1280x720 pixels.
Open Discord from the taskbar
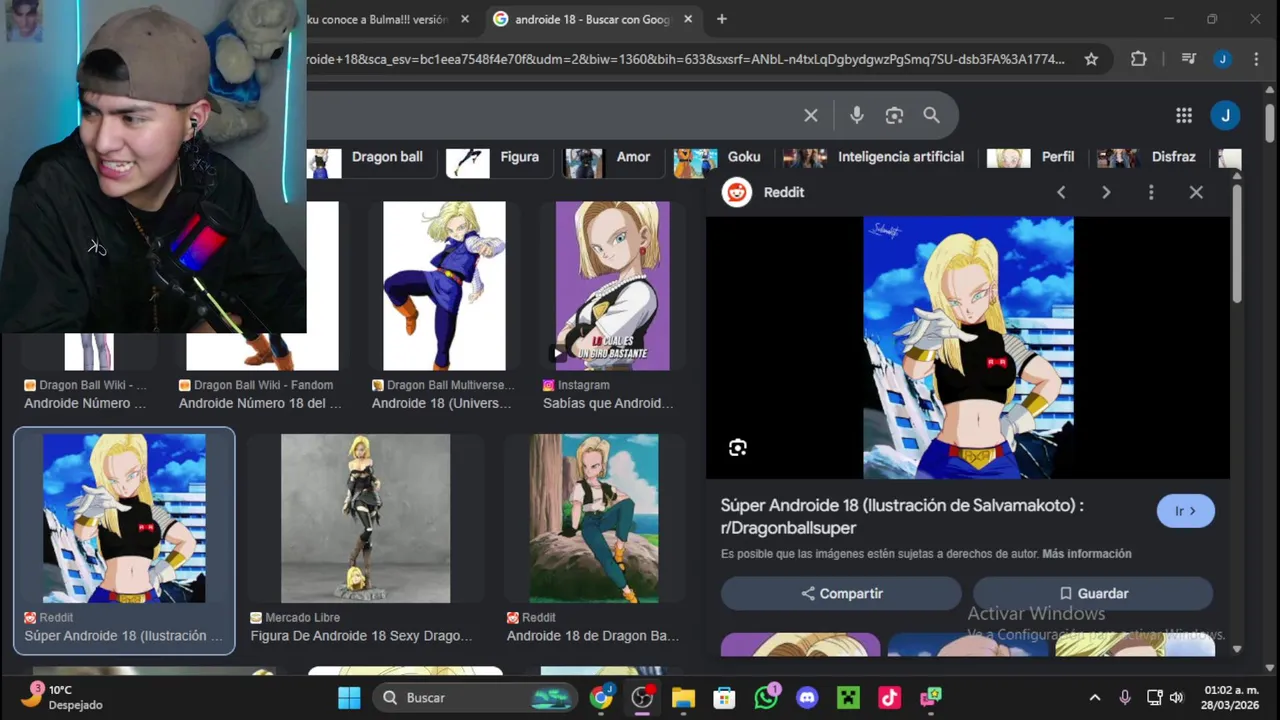807,697
